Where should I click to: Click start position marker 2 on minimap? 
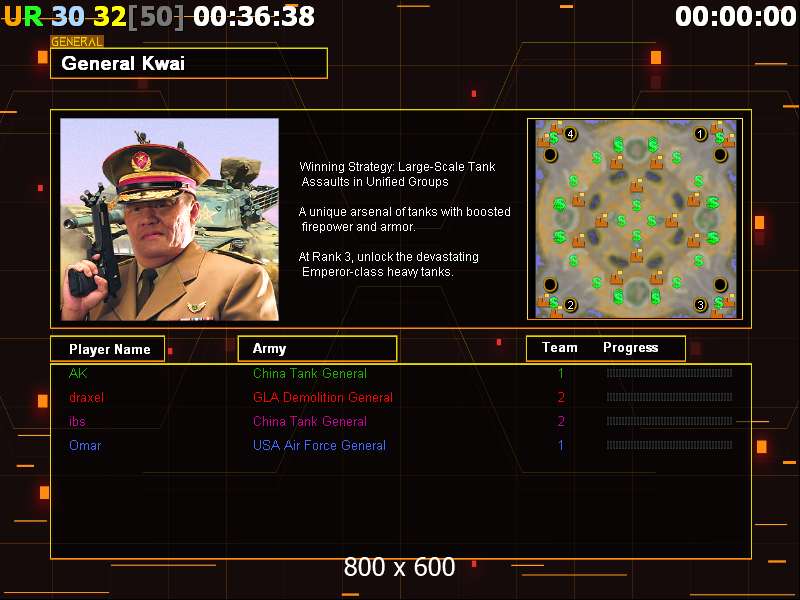pyautogui.click(x=570, y=305)
